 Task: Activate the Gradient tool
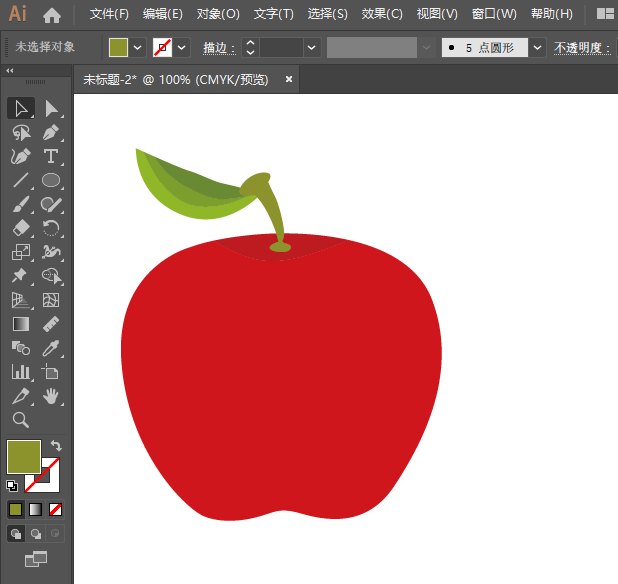(x=20, y=324)
